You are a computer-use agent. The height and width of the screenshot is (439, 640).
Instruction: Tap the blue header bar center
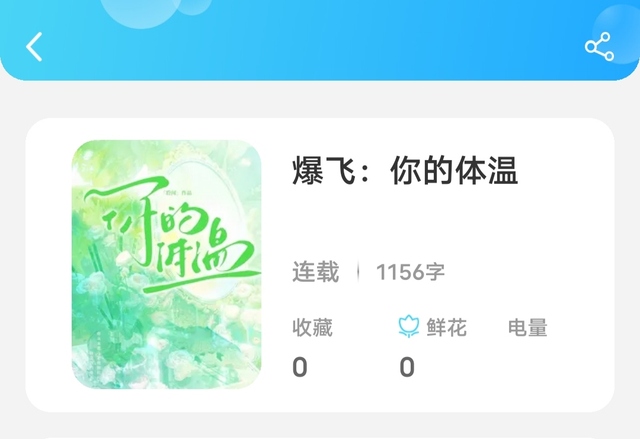320,40
